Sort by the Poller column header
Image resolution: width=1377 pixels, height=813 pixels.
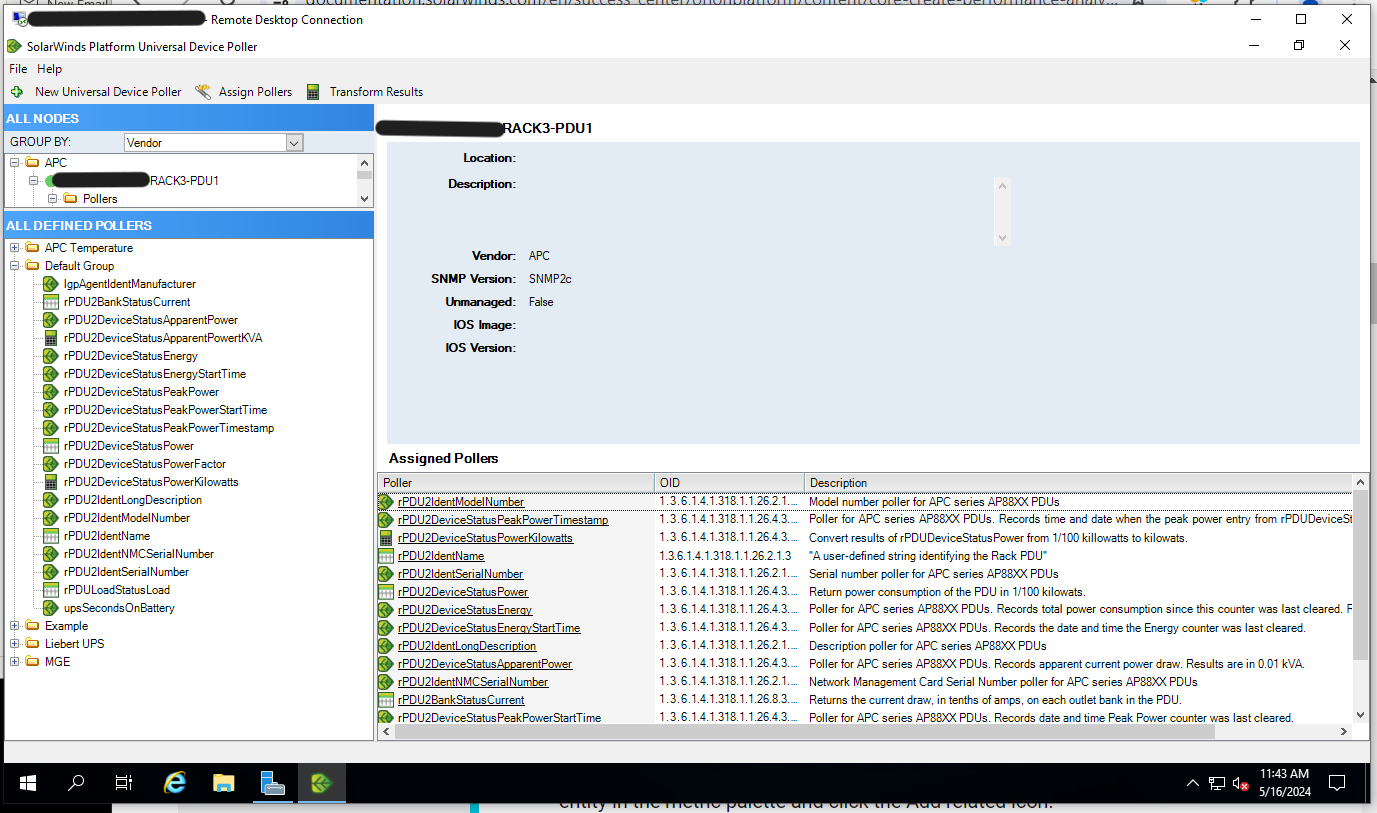click(x=516, y=483)
